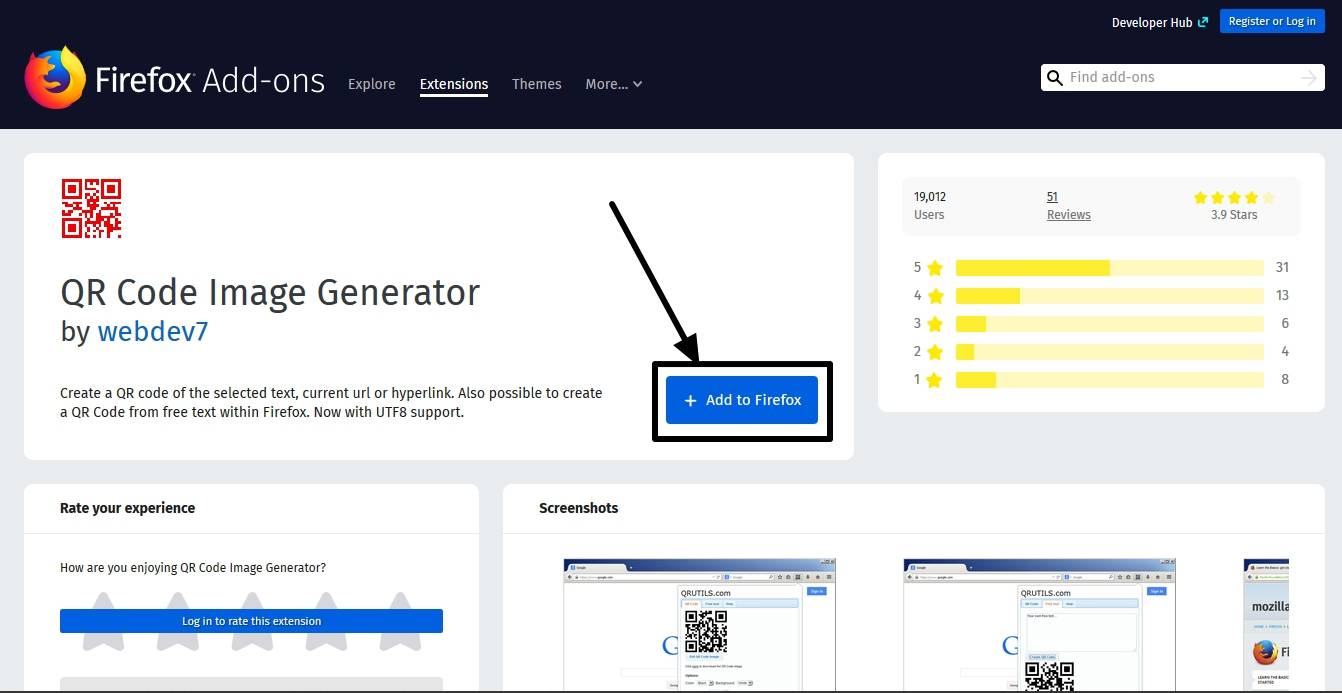This screenshot has height=693, width=1342.
Task: Click the 8 one-star review count
Action: coord(1285,380)
